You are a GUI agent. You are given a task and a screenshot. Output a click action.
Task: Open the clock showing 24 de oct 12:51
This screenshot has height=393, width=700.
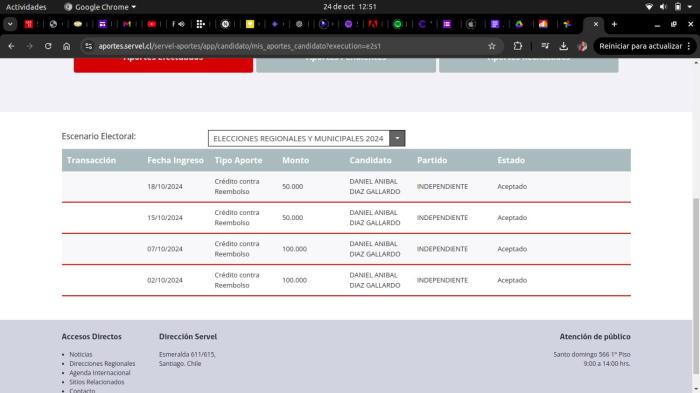[350, 7]
